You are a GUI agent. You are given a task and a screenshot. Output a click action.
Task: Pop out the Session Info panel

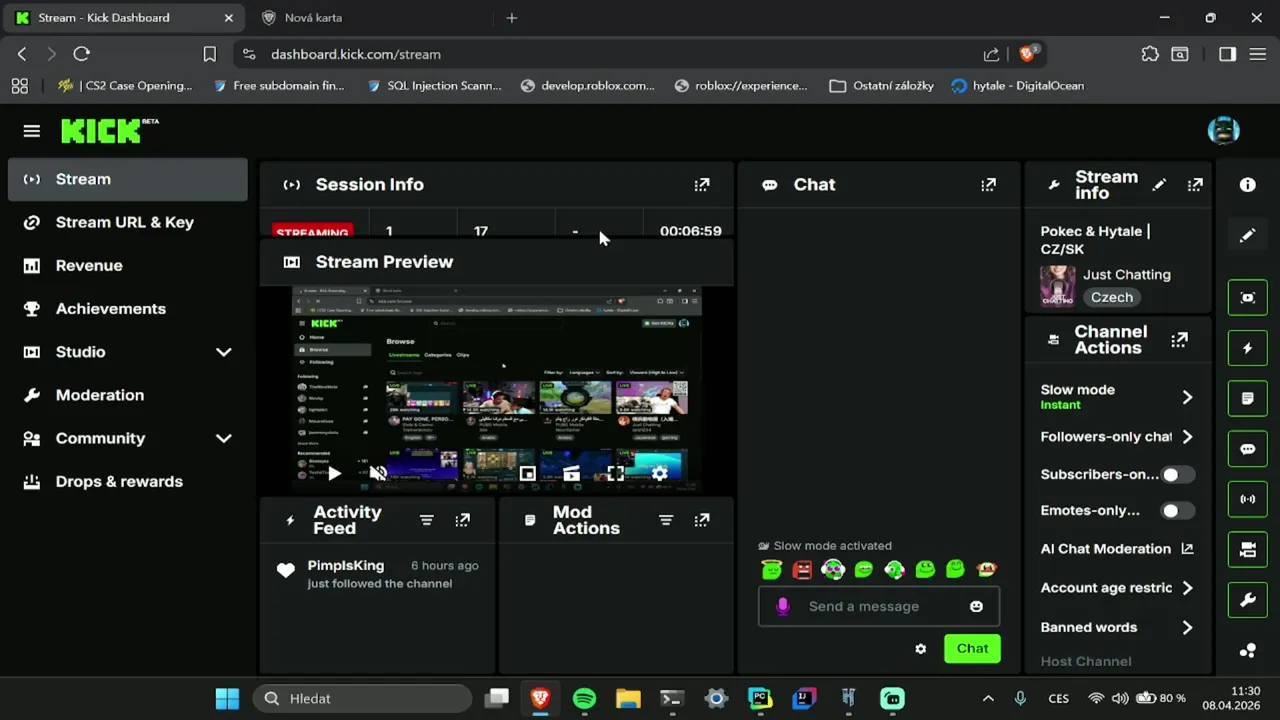(x=702, y=184)
